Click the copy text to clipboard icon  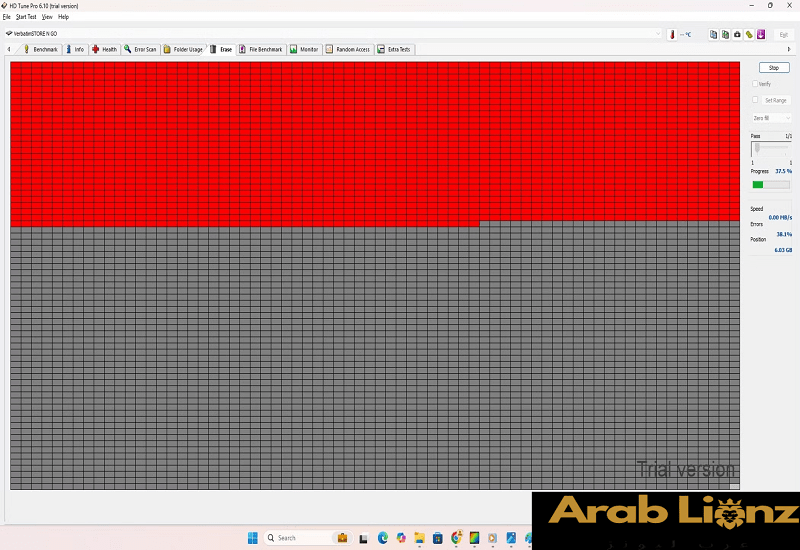(714, 34)
